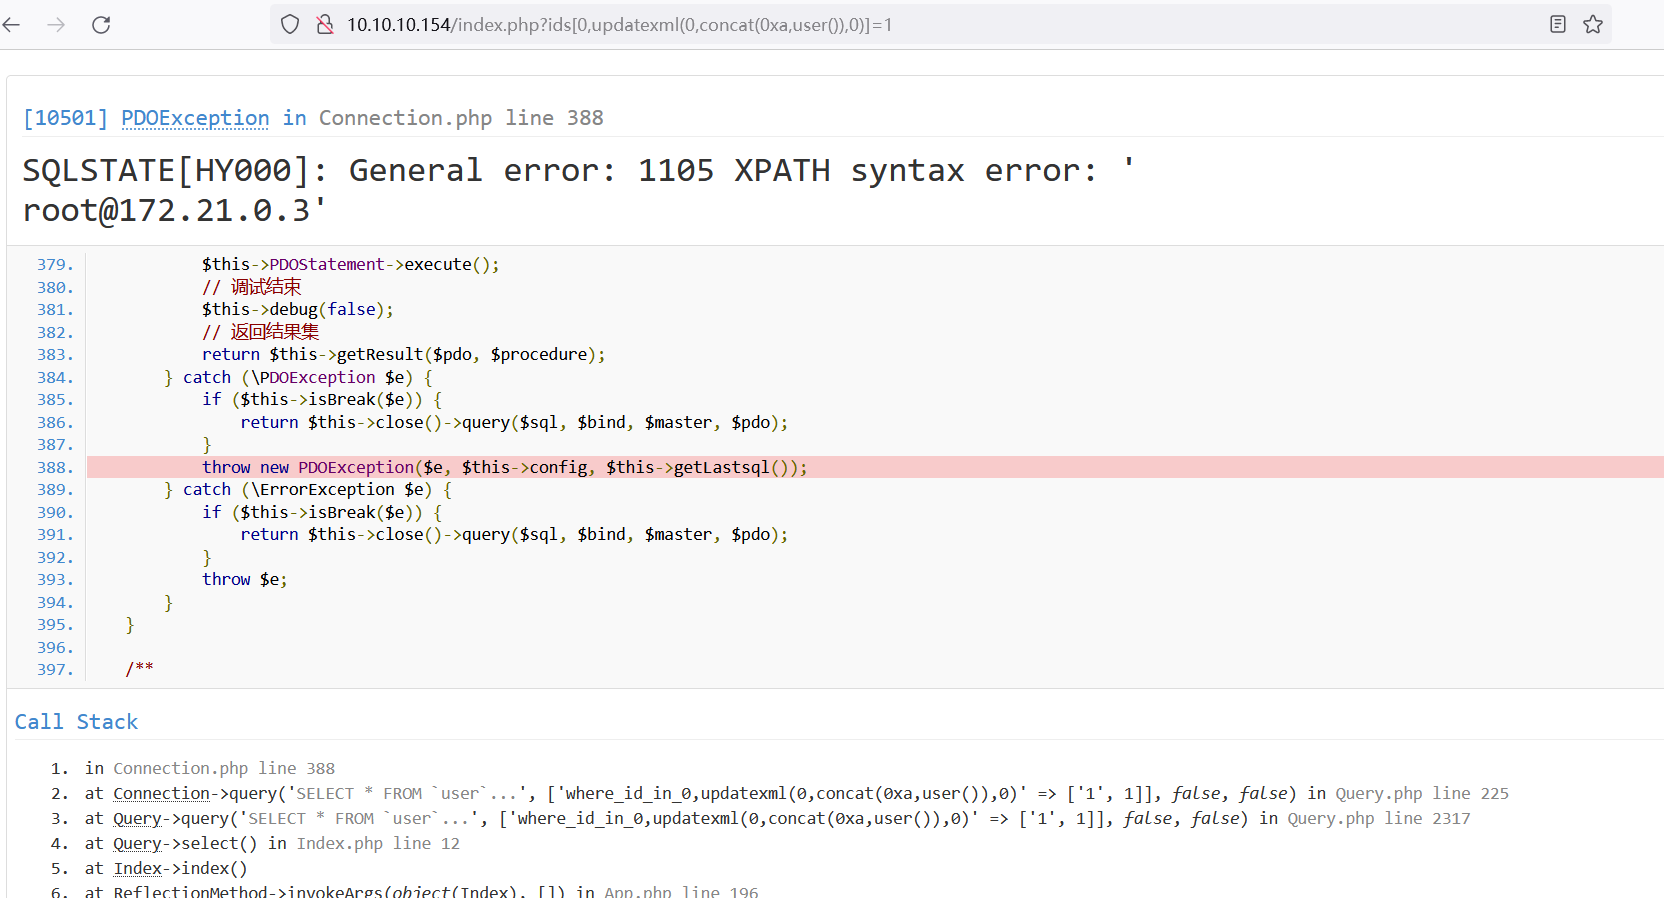The height and width of the screenshot is (898, 1664).
Task: Click 'Connection.php line 388' in the header
Action: pos(461,118)
